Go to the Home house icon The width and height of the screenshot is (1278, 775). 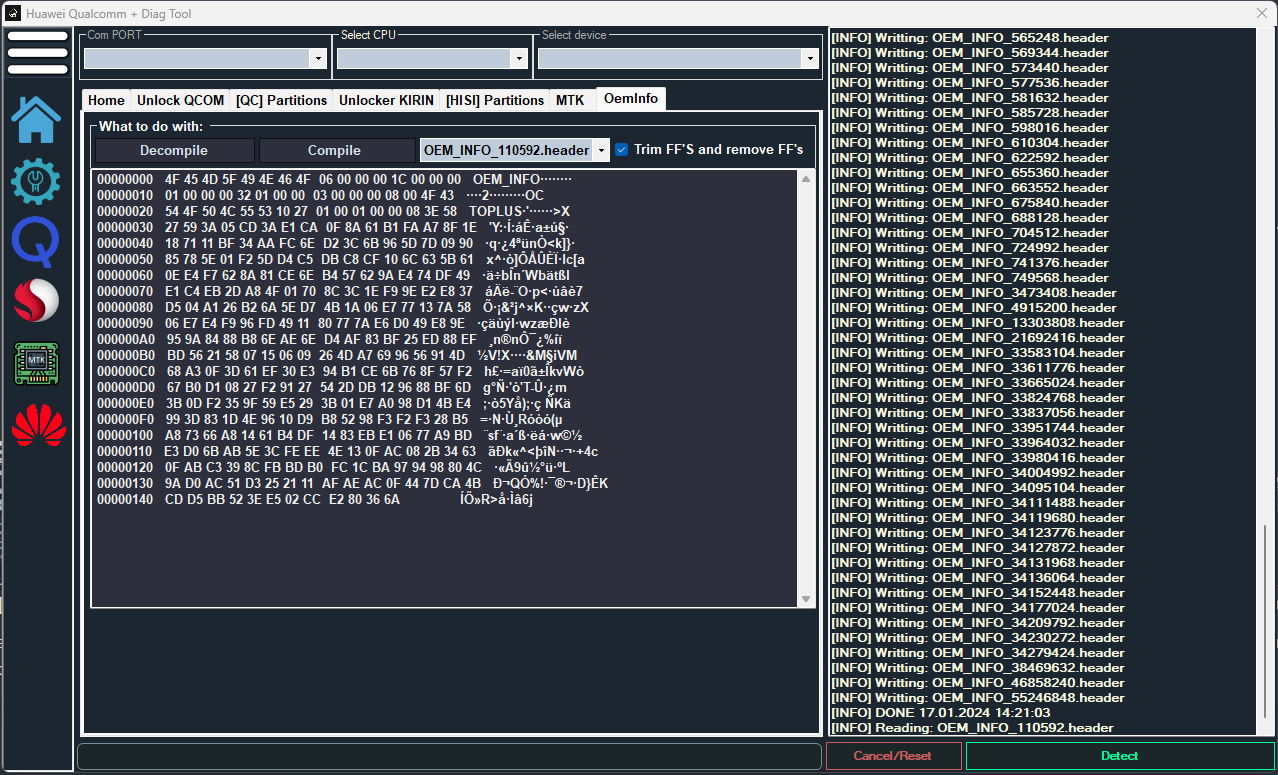(36, 120)
